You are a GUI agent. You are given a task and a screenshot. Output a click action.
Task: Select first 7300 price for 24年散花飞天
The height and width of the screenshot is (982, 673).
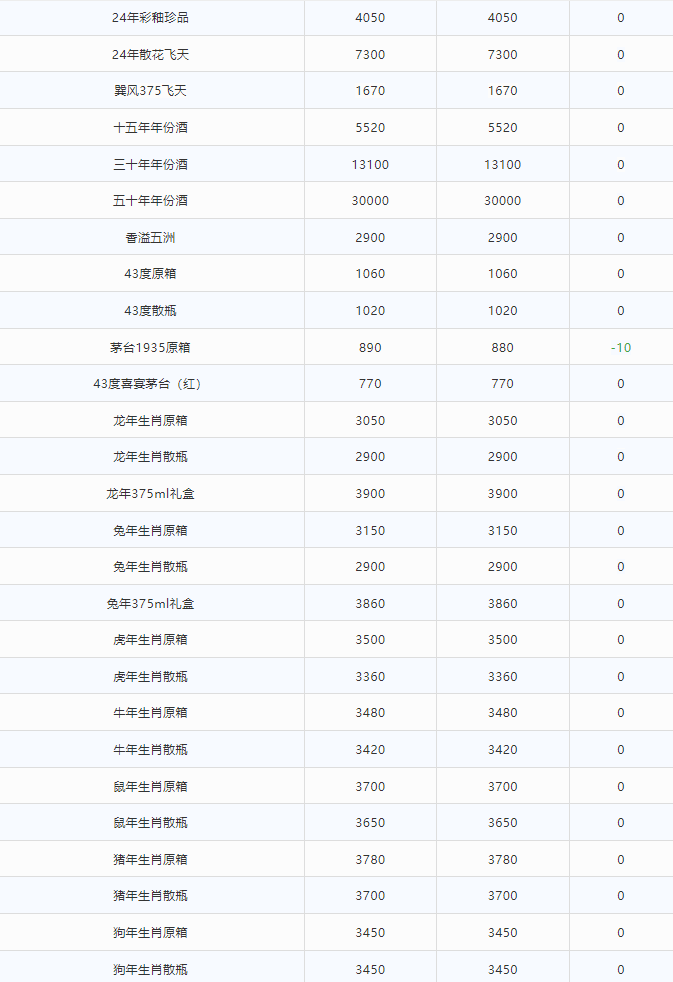click(370, 54)
